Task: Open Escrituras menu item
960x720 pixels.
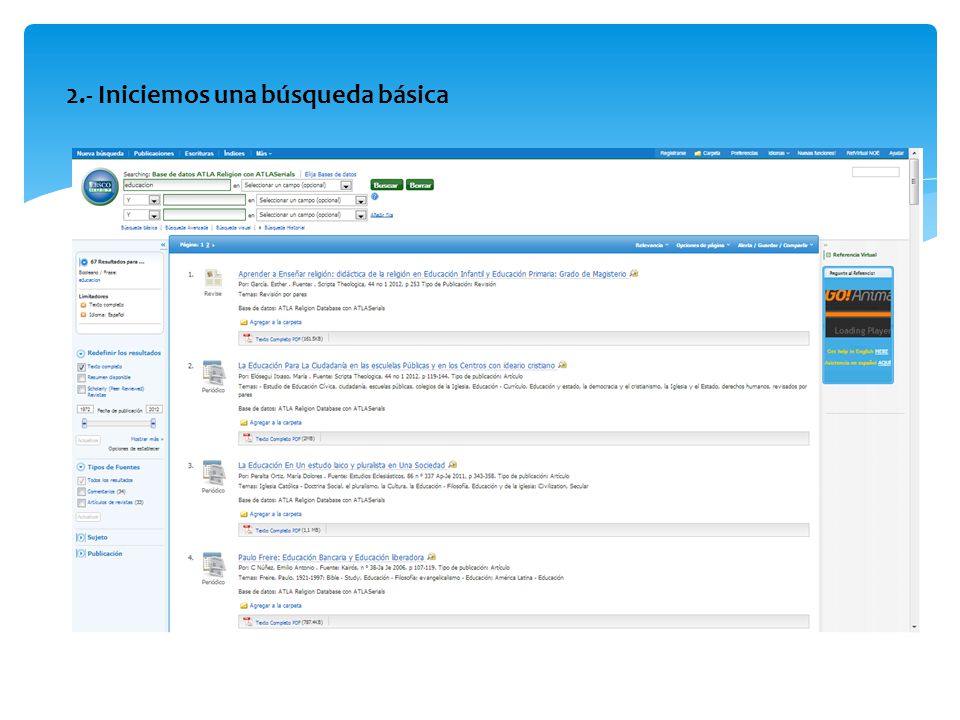Action: pos(199,154)
